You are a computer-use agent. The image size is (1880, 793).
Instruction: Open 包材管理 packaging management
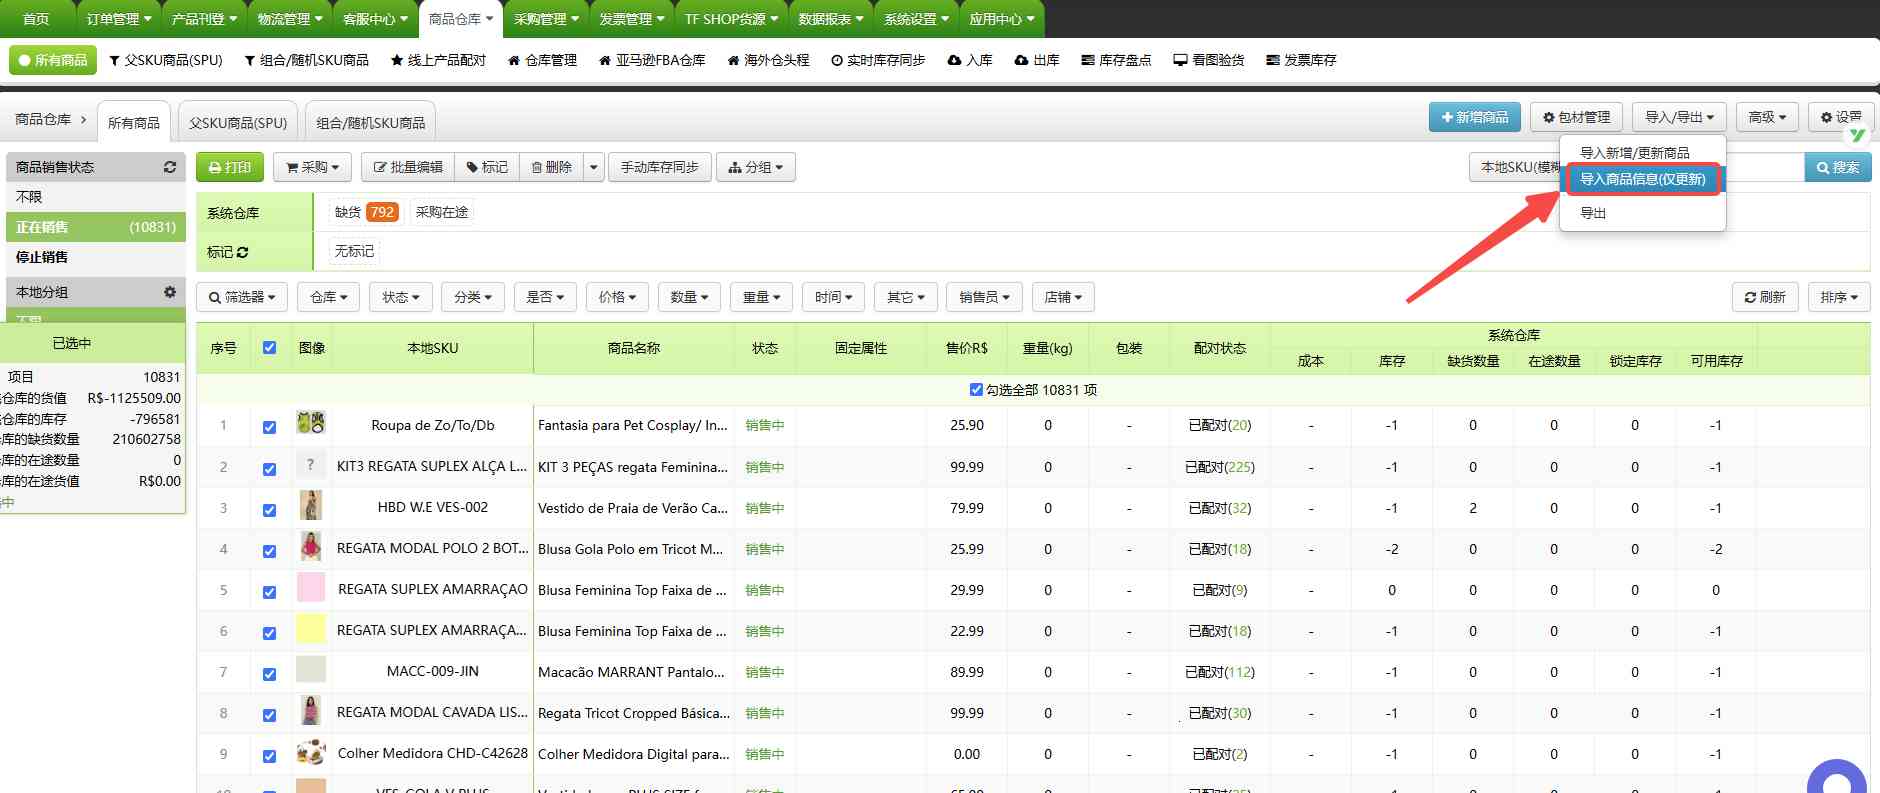1576,117
